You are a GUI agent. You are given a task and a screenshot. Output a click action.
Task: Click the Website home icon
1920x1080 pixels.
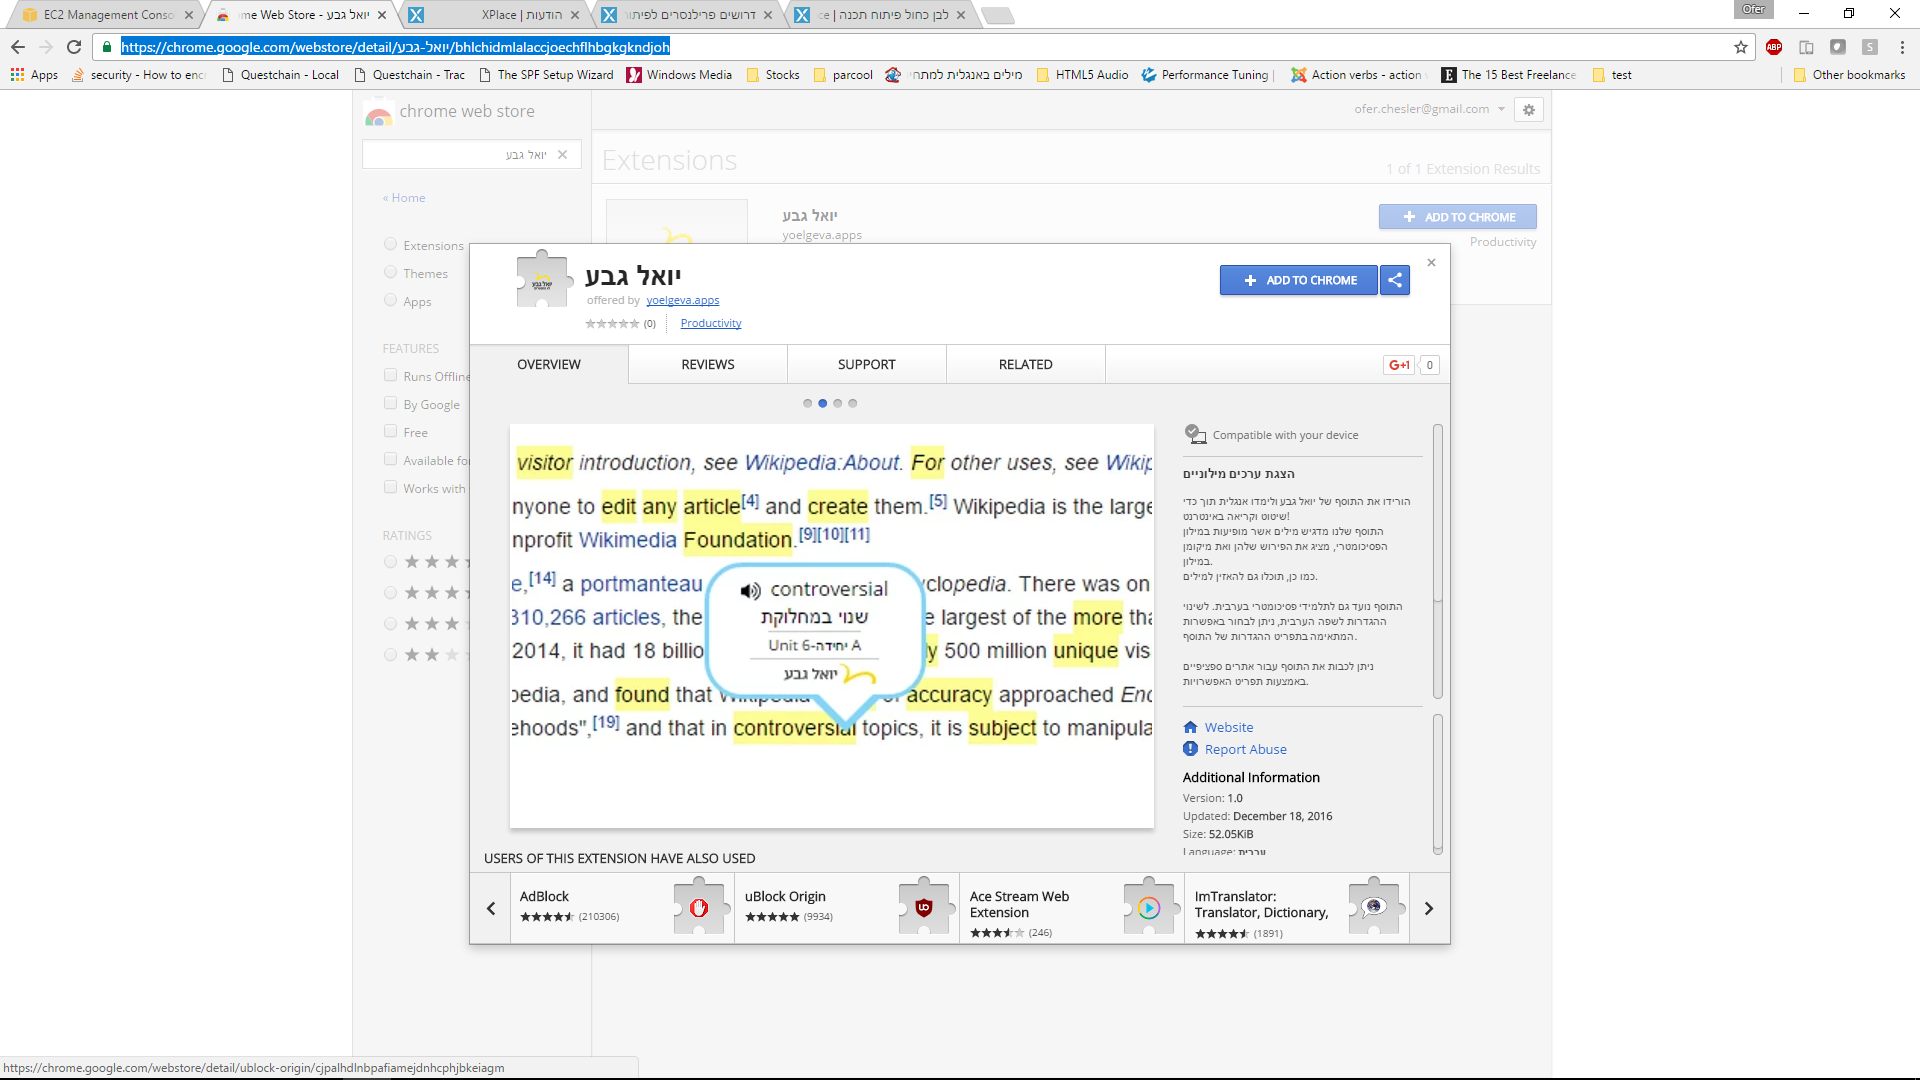[1190, 727]
